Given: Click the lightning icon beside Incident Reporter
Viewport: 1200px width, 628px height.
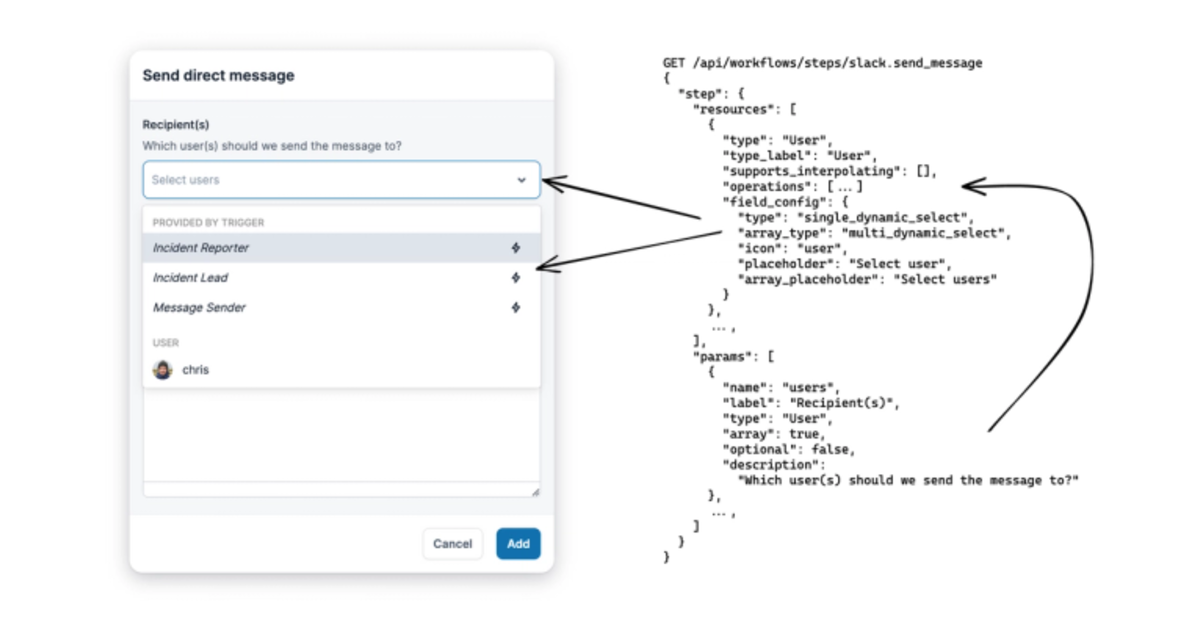Looking at the screenshot, I should click(516, 247).
